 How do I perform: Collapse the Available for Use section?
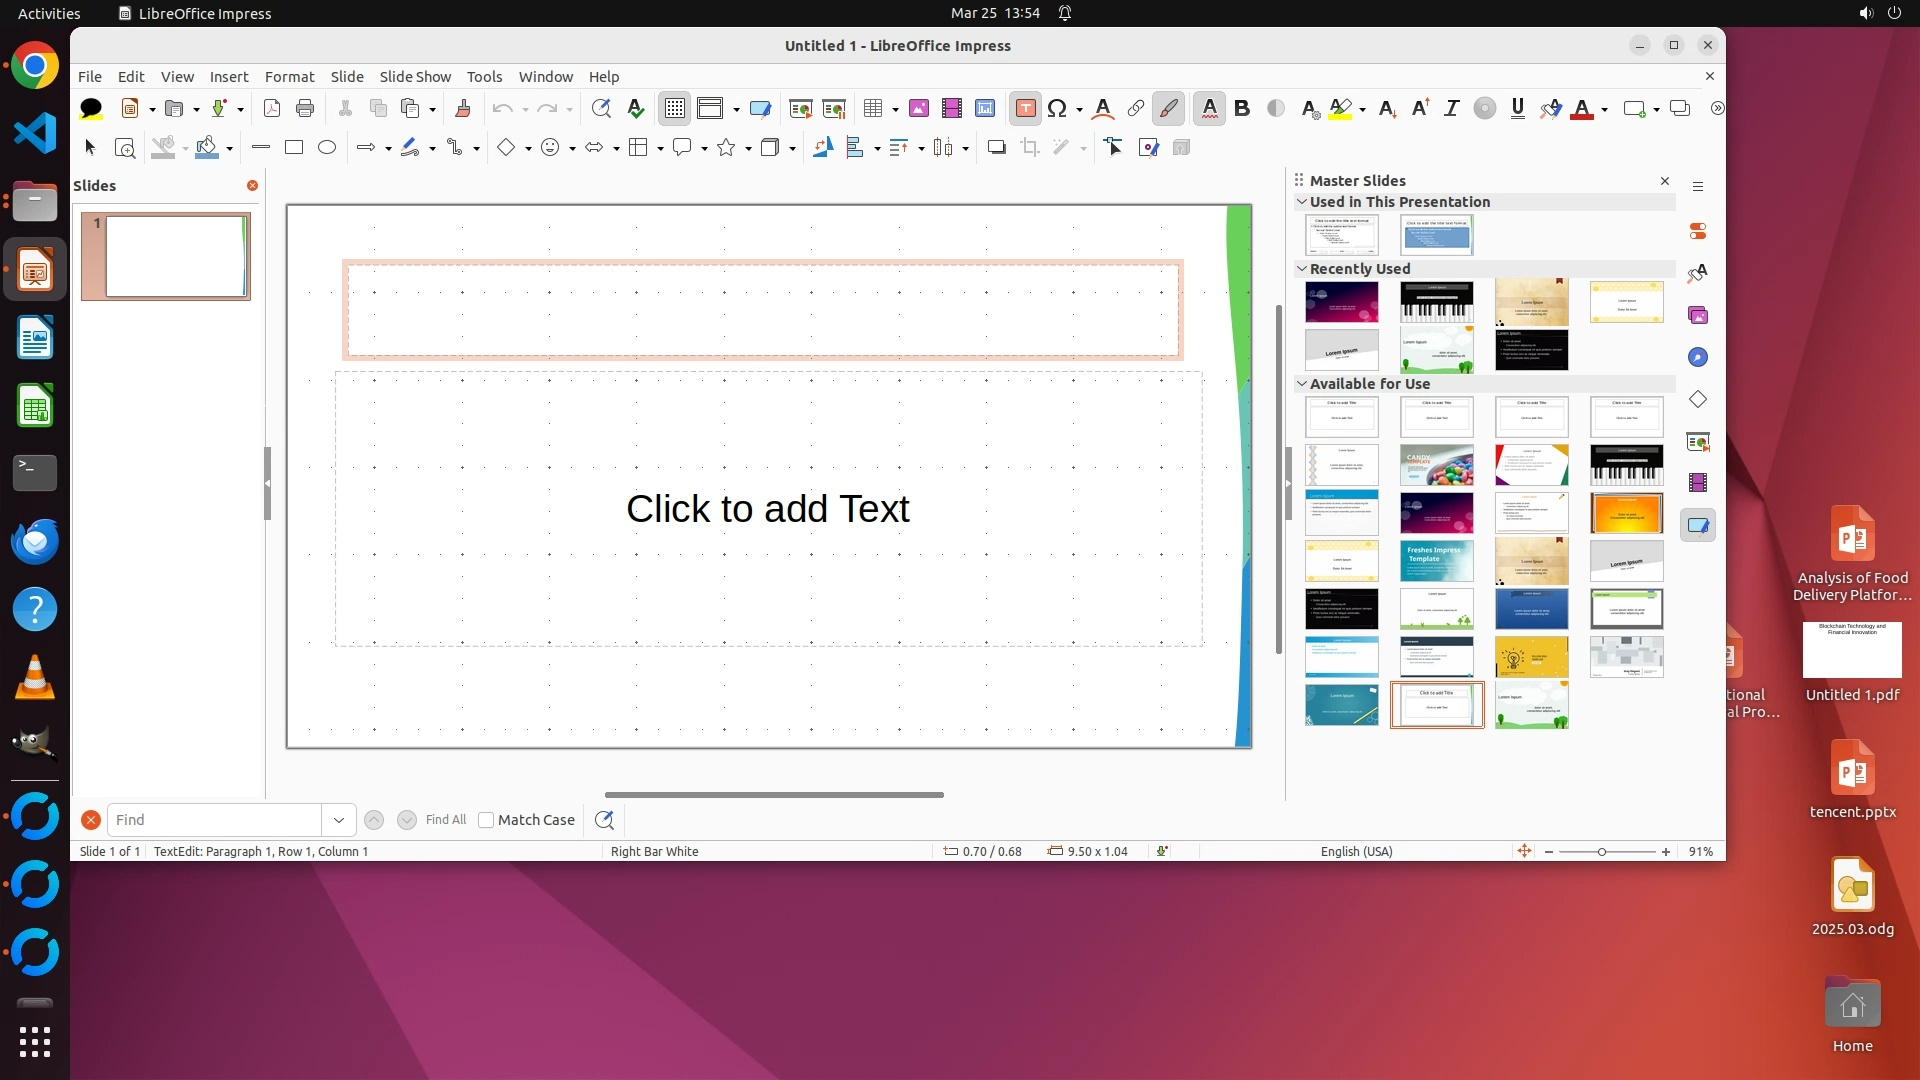pos(1302,383)
